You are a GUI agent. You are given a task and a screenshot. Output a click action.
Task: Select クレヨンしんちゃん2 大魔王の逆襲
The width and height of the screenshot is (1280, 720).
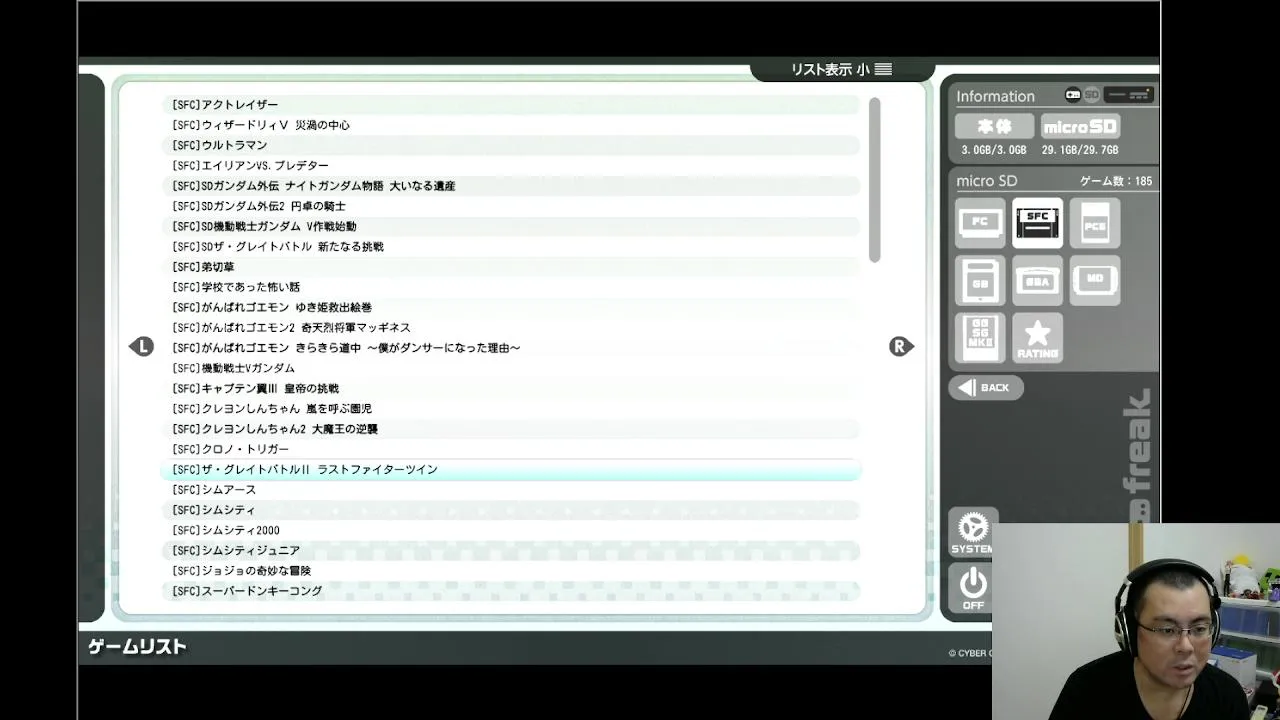[x=510, y=429]
